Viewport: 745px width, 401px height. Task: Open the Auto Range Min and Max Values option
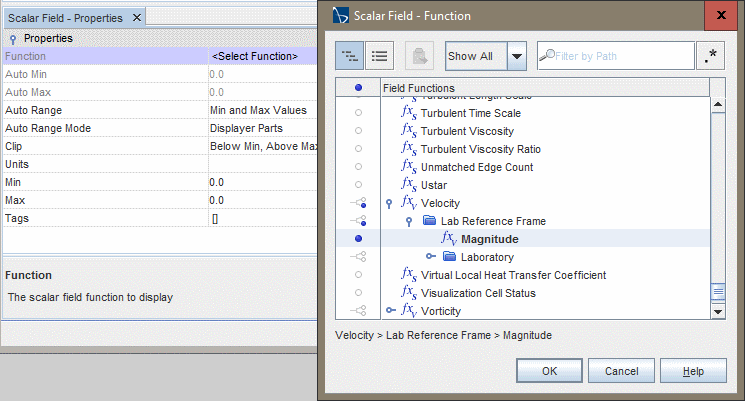[x=263, y=110]
